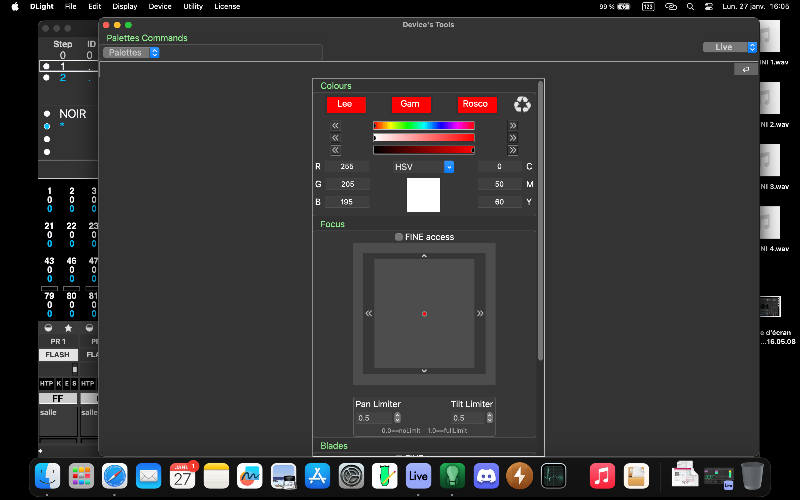Select the NOIR radio item

coord(46,114)
